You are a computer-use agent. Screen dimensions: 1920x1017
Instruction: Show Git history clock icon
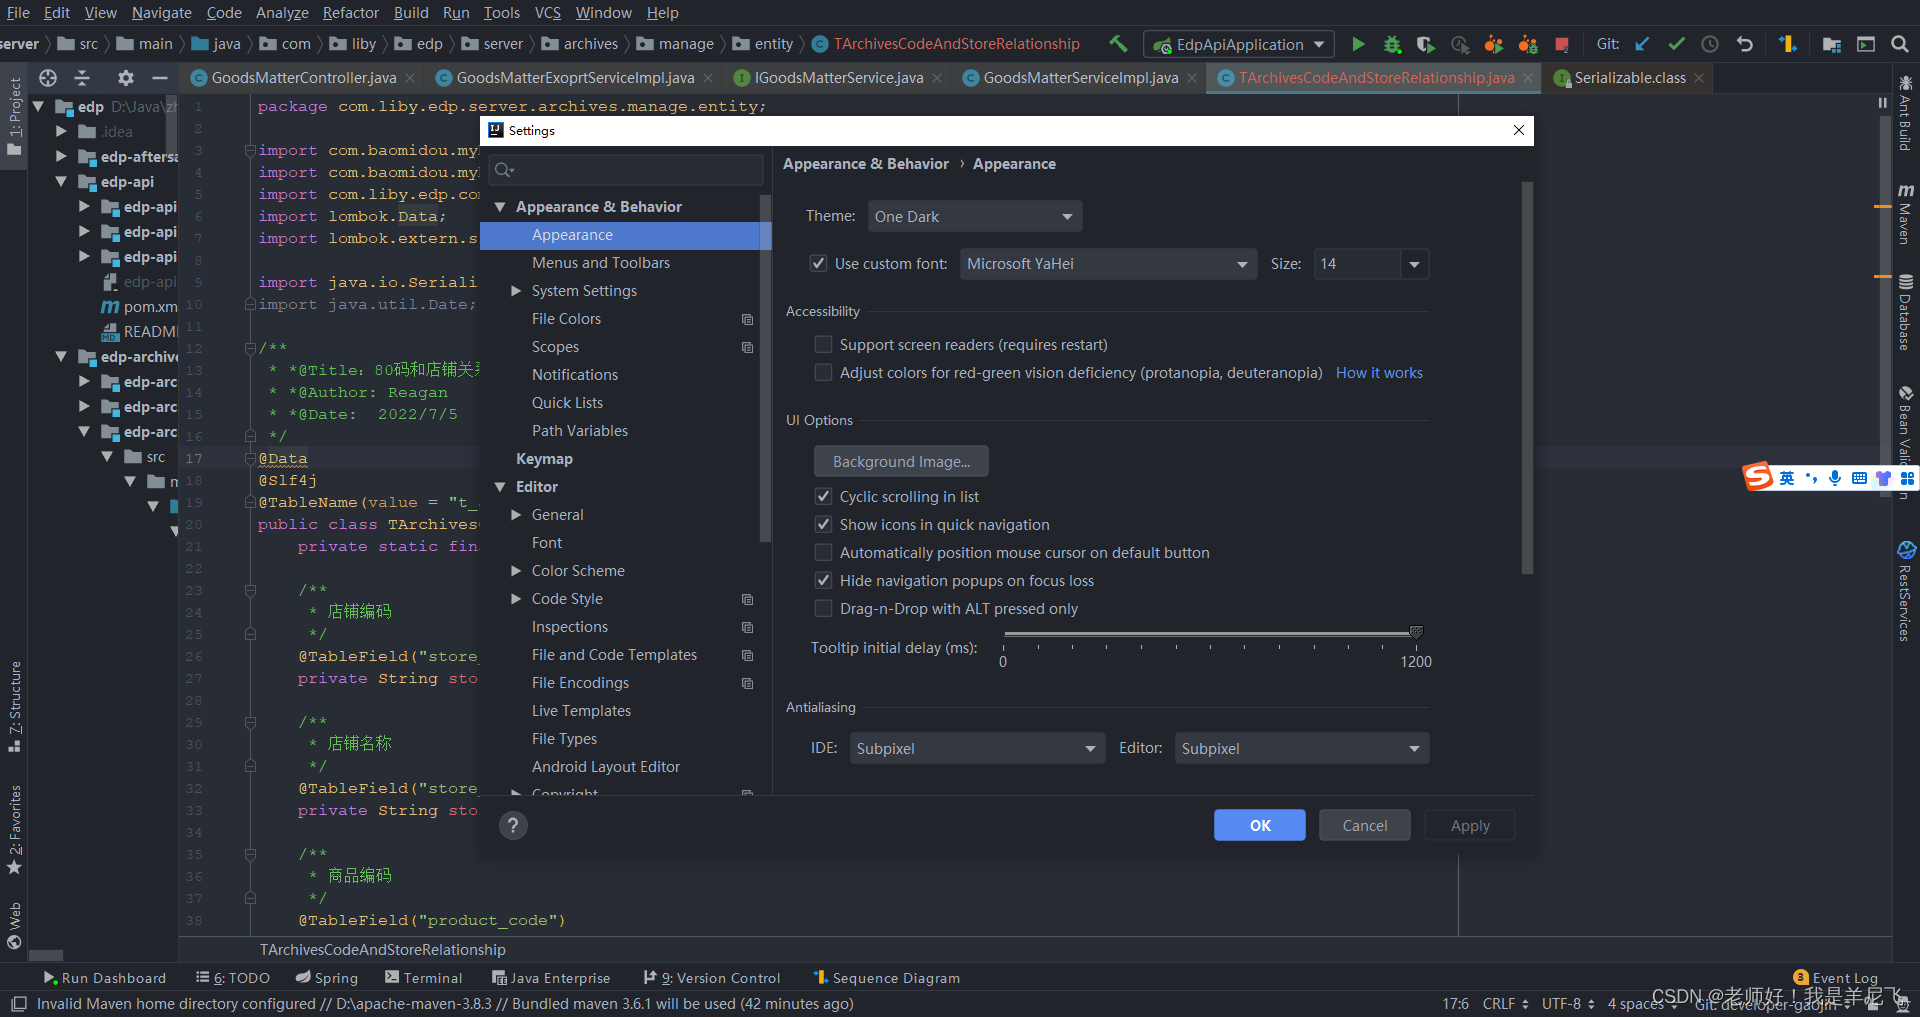click(x=1710, y=44)
